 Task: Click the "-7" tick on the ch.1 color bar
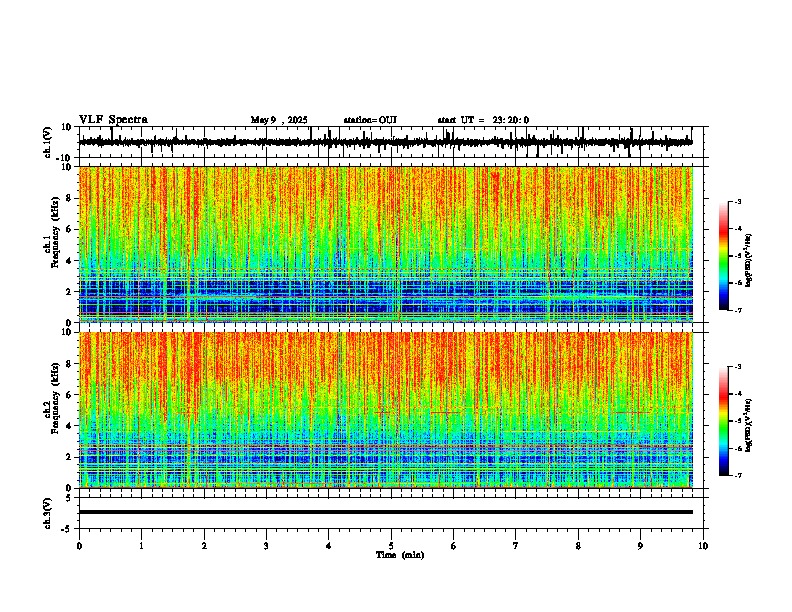[738, 310]
